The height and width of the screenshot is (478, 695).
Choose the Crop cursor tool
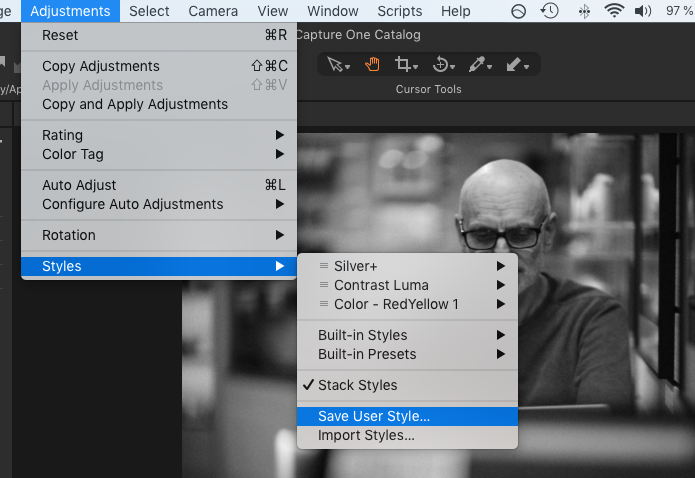tap(404, 64)
